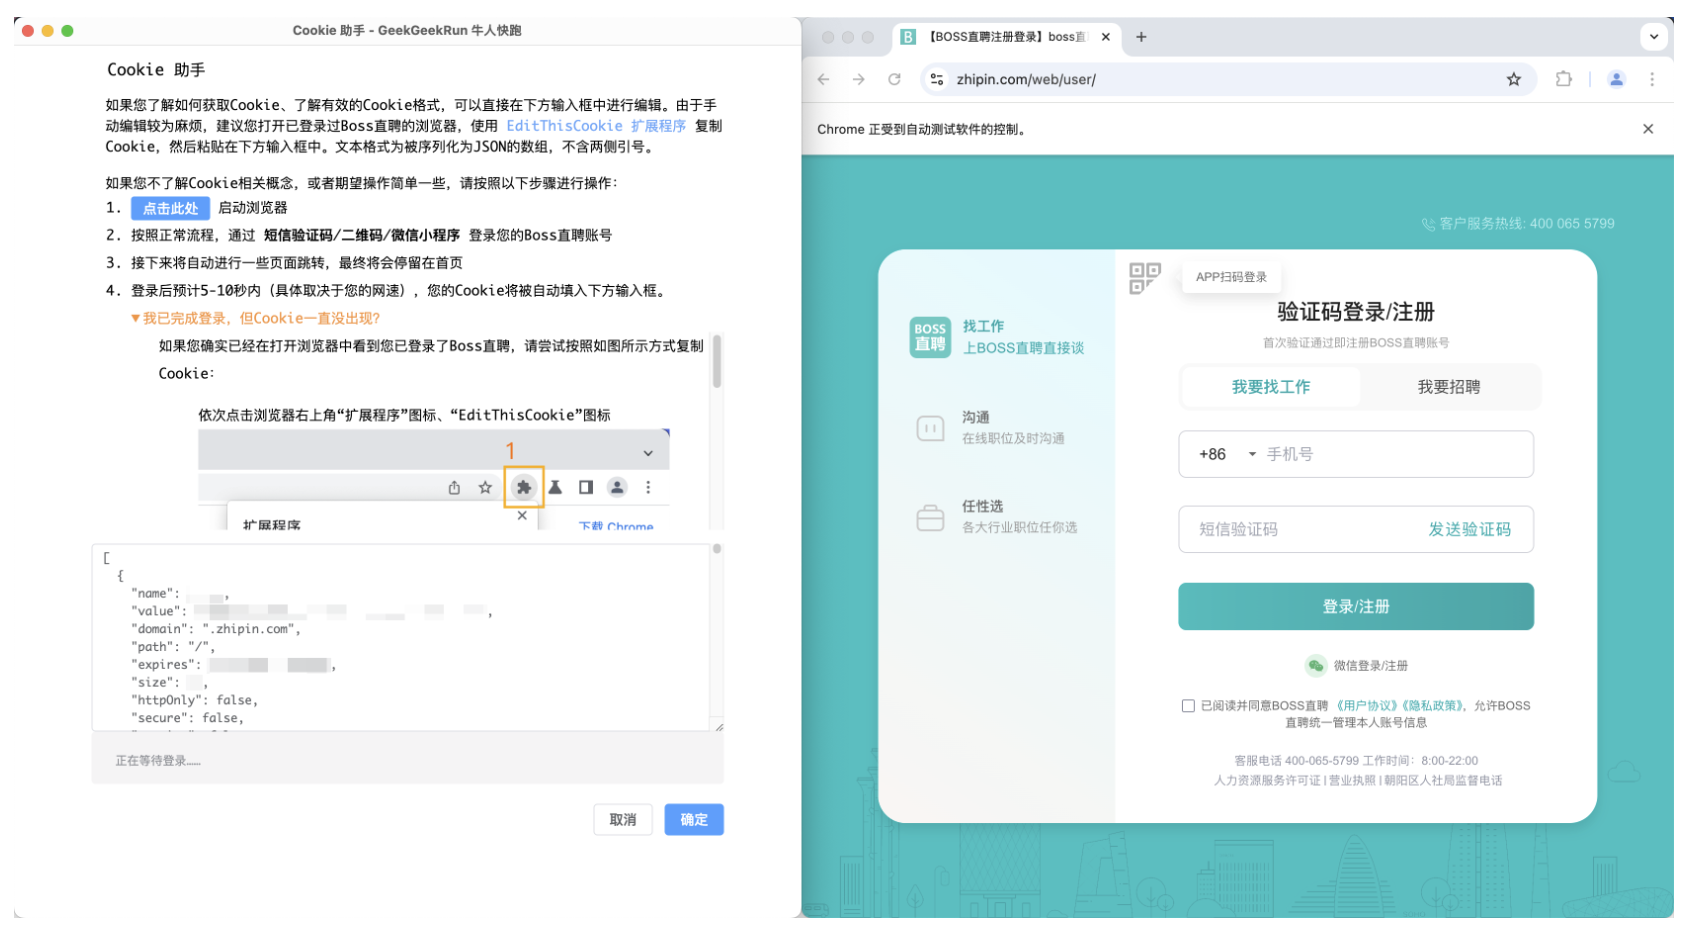The image size is (1692, 936).
Task: Click the APP扫码登录 tooltip label
Action: tap(1231, 277)
